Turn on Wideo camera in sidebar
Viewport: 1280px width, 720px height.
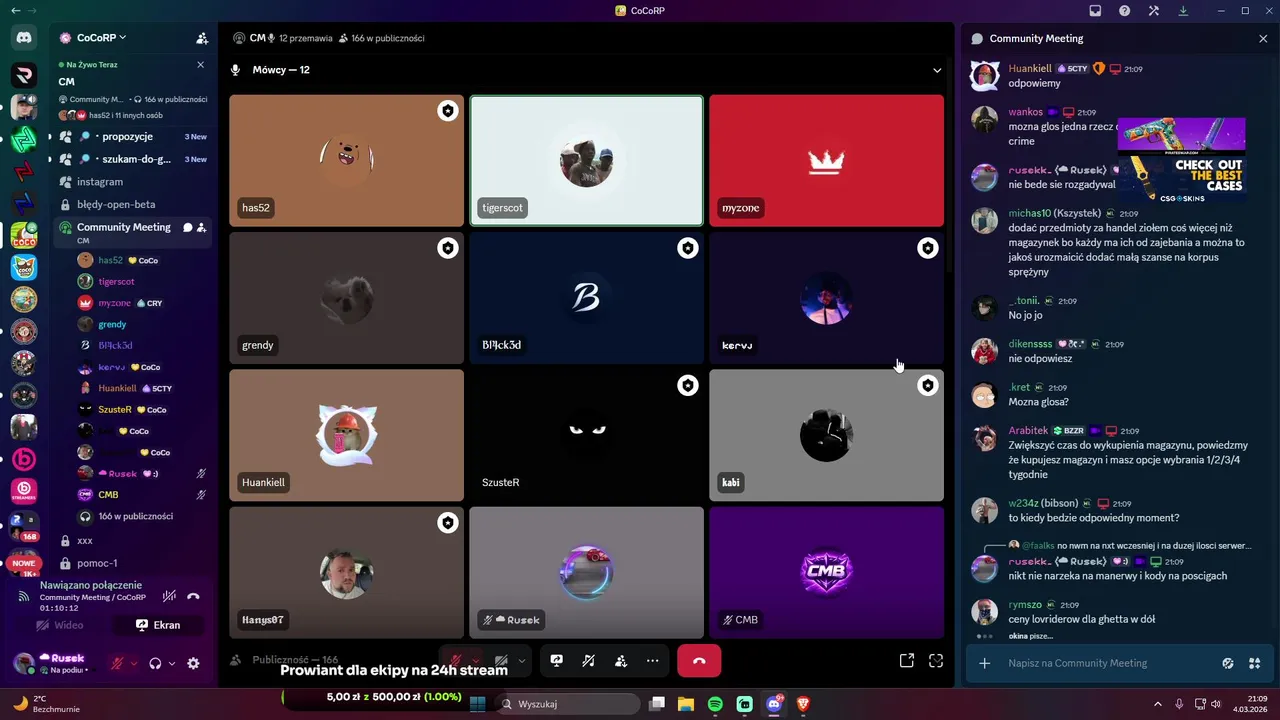(59, 625)
